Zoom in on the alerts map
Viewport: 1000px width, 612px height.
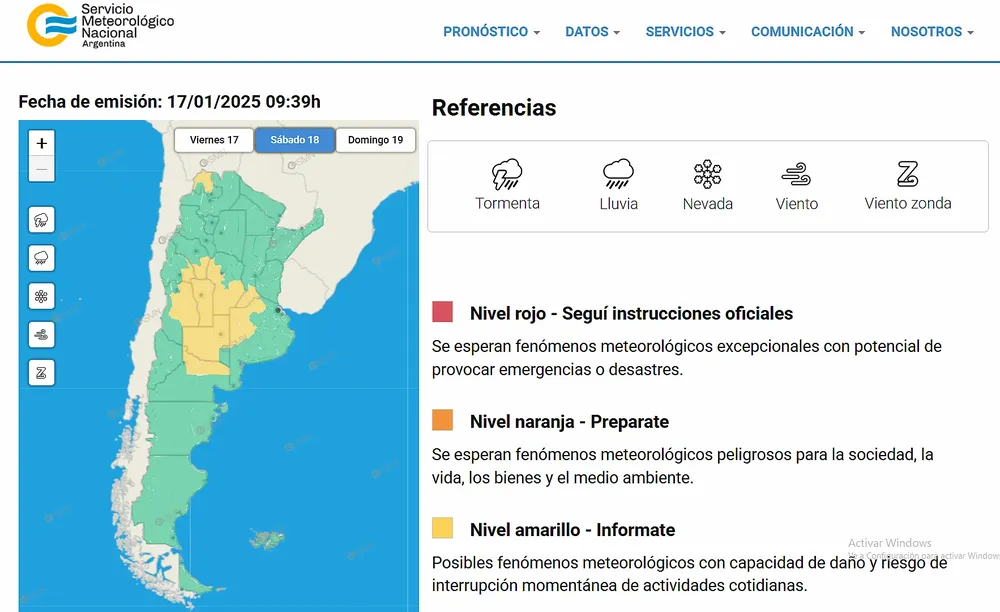41,143
